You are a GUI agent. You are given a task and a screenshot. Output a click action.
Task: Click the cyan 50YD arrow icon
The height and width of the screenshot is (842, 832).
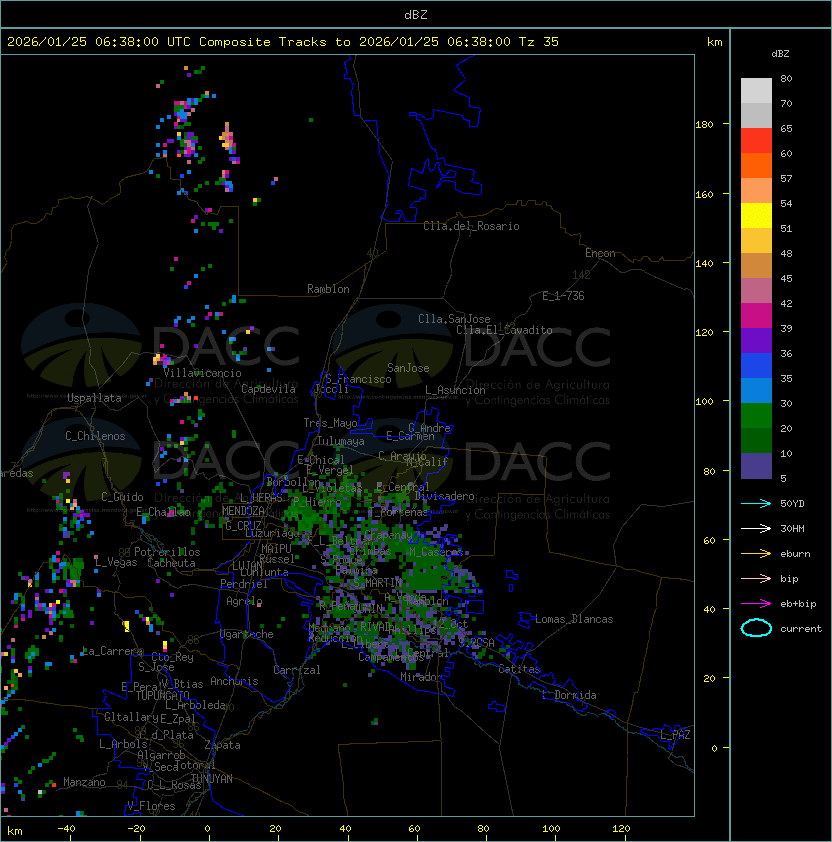[x=756, y=504]
